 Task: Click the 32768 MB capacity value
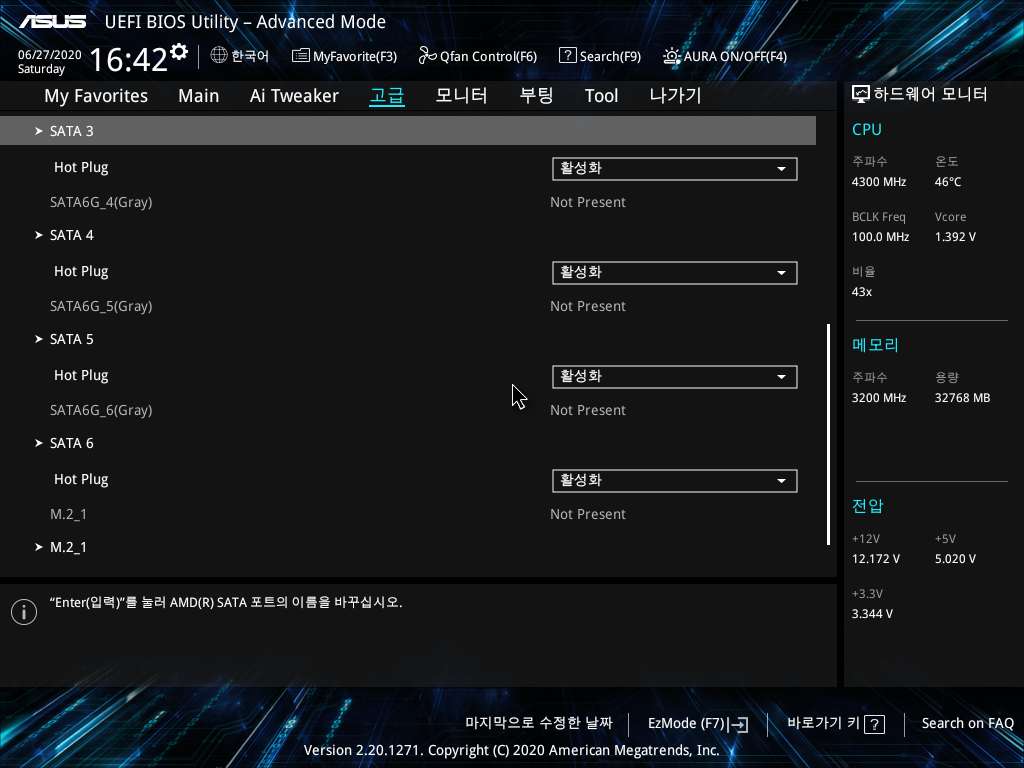[x=962, y=398]
